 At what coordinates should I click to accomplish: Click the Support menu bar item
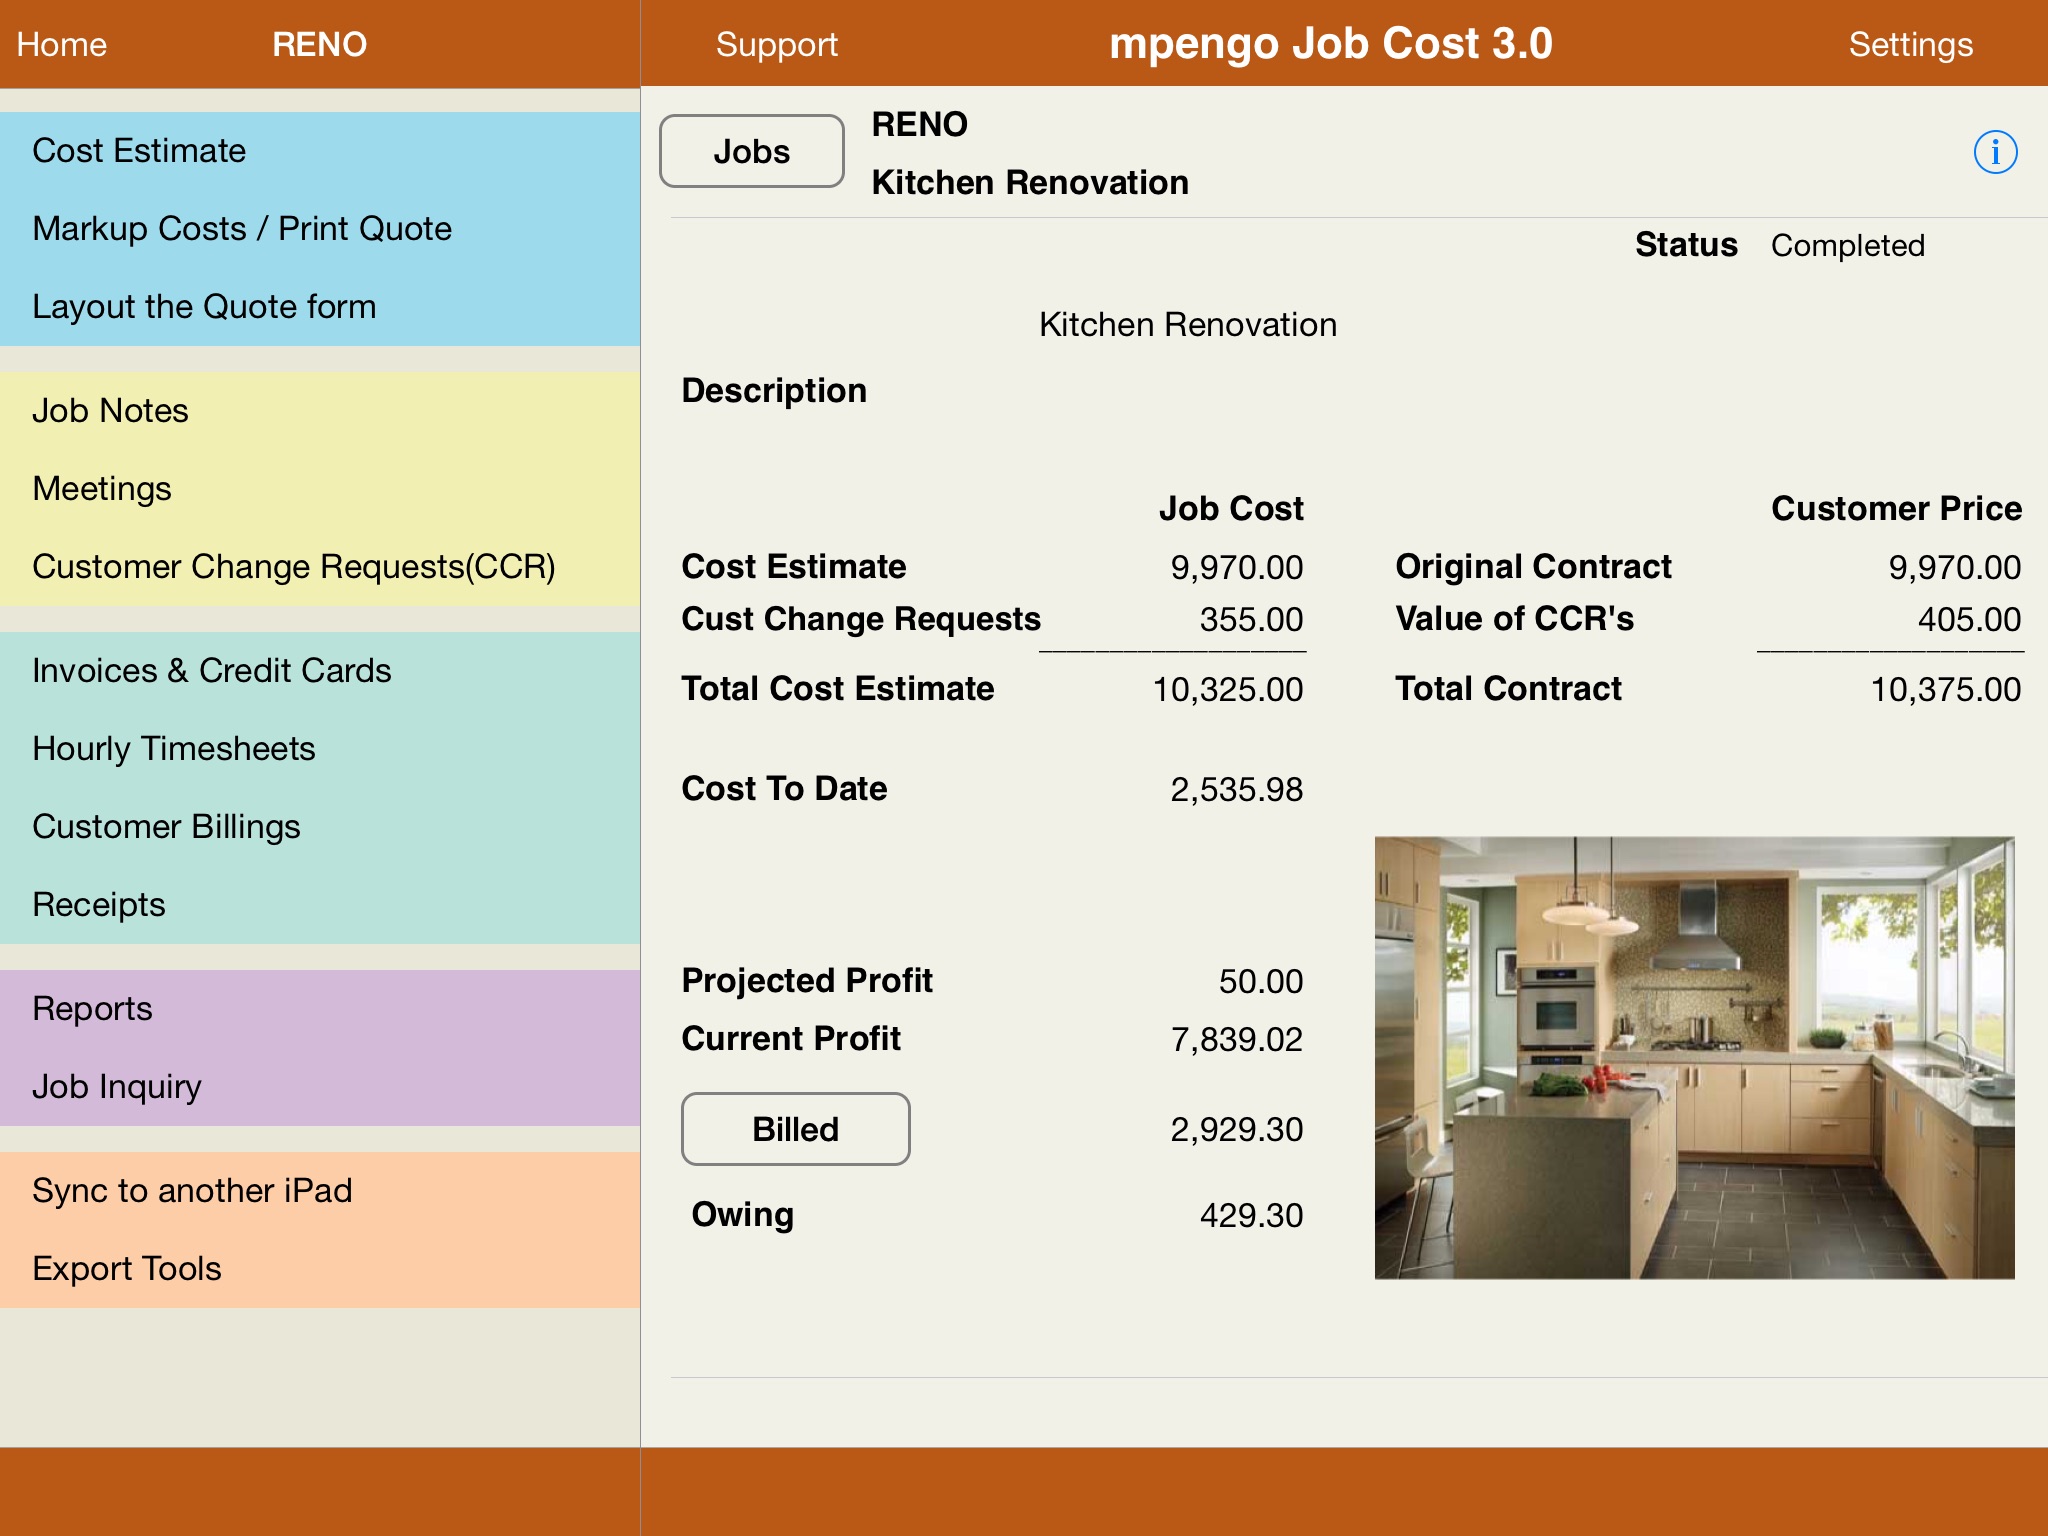tap(776, 40)
